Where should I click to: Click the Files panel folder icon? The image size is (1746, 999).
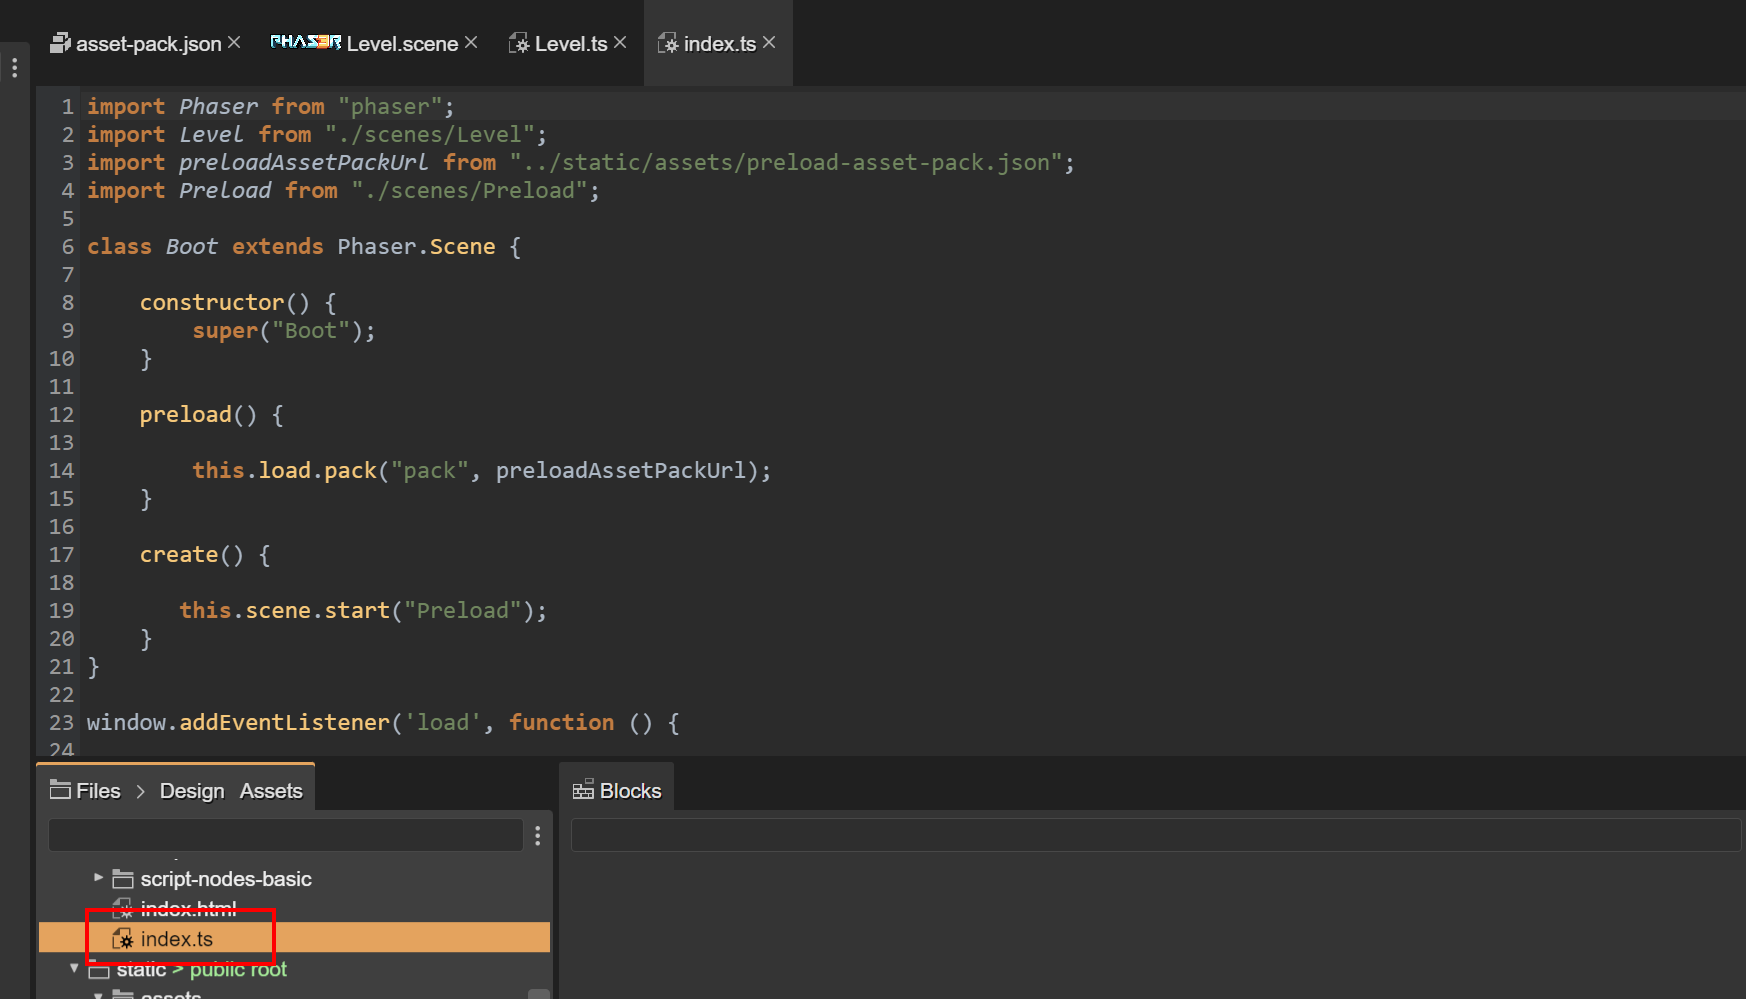pyautogui.click(x=60, y=790)
